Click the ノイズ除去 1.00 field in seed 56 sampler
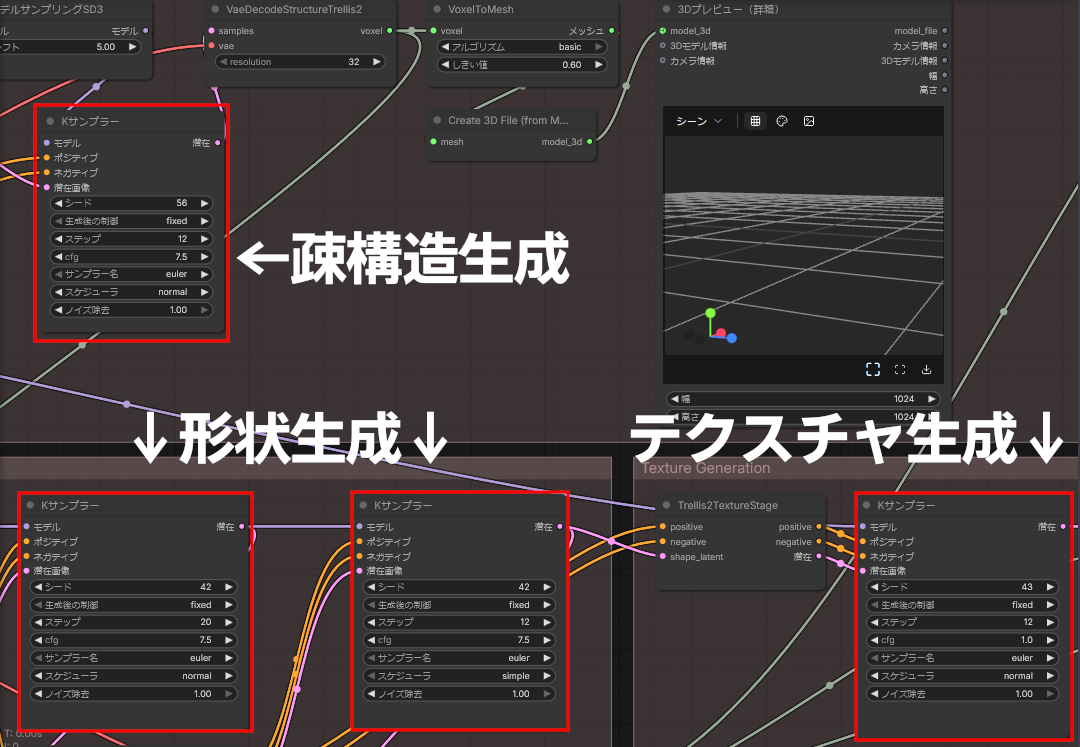Image resolution: width=1080 pixels, height=747 pixels. pyautogui.click(x=131, y=310)
